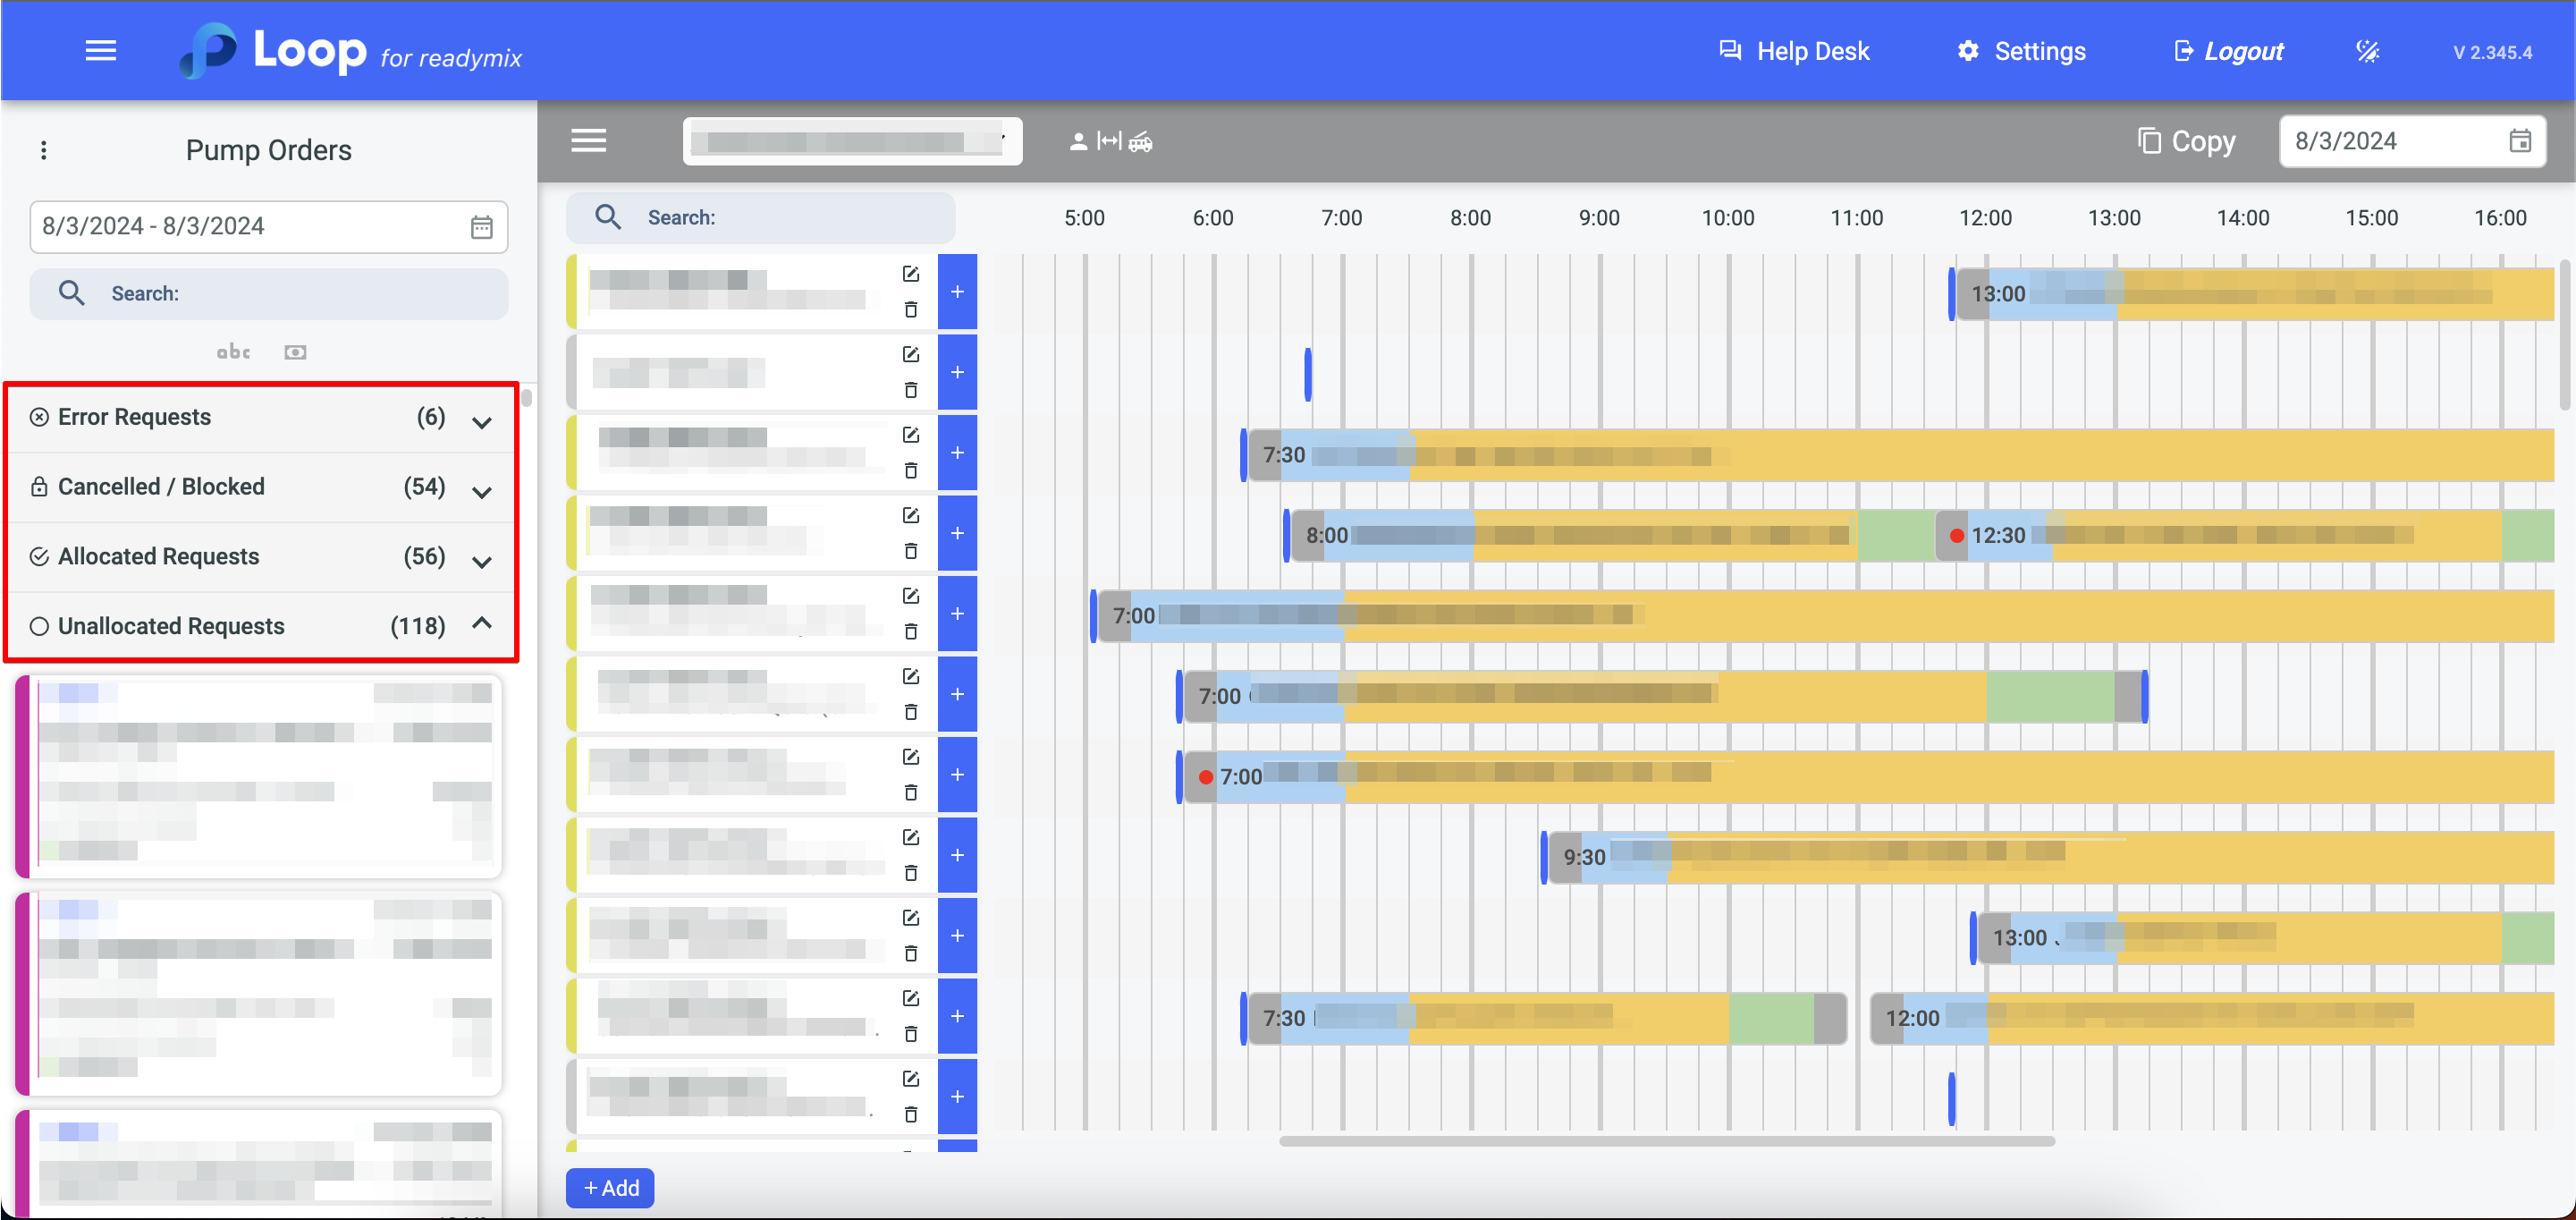This screenshot has height=1220, width=2576.
Task: Toggle the money icon filter below search
Action: pyautogui.click(x=295, y=352)
